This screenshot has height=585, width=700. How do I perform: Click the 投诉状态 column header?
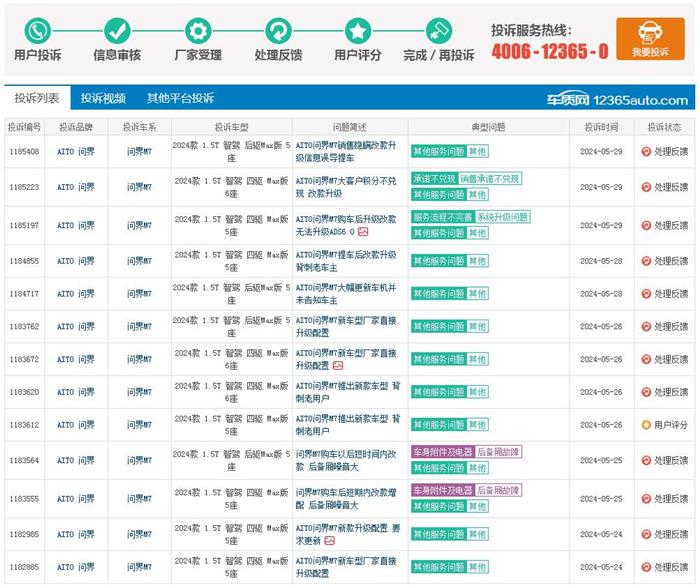(x=664, y=127)
